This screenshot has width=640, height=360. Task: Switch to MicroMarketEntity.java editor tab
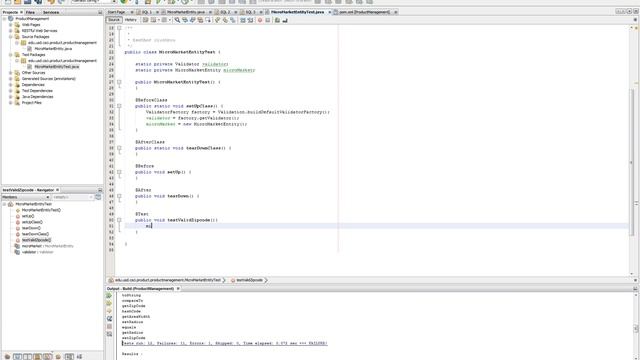(x=186, y=12)
